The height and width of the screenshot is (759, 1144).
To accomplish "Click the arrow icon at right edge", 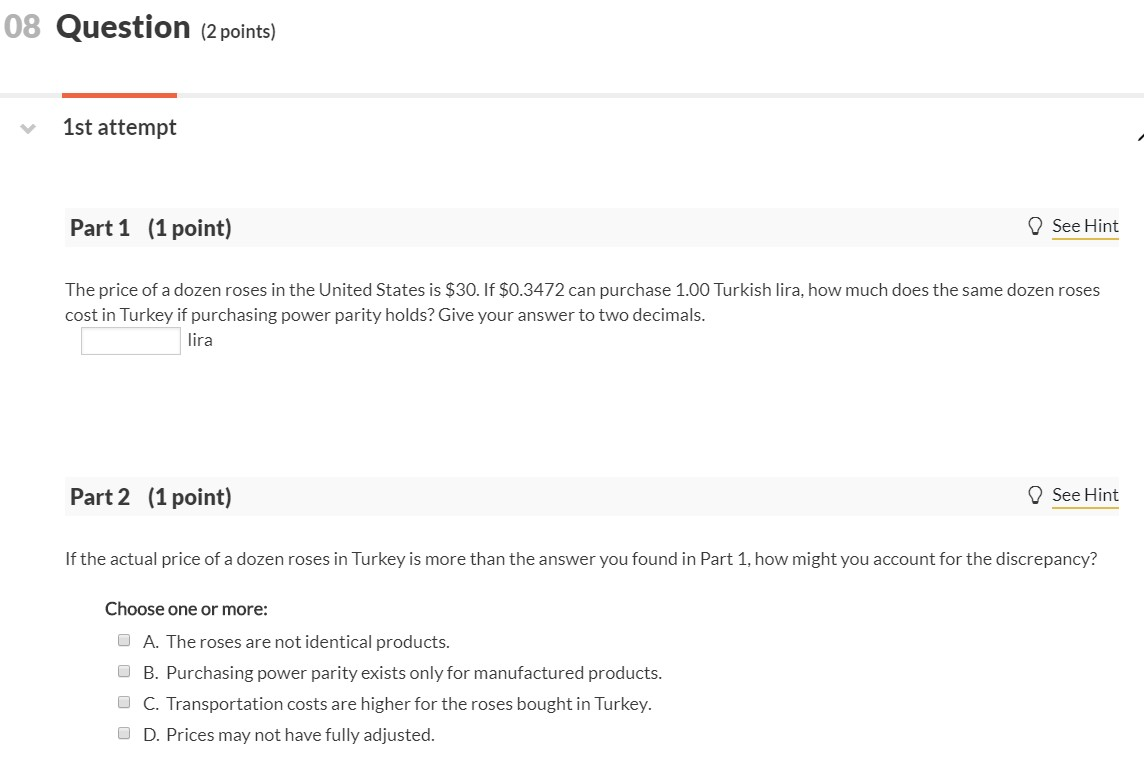I will (1140, 137).
